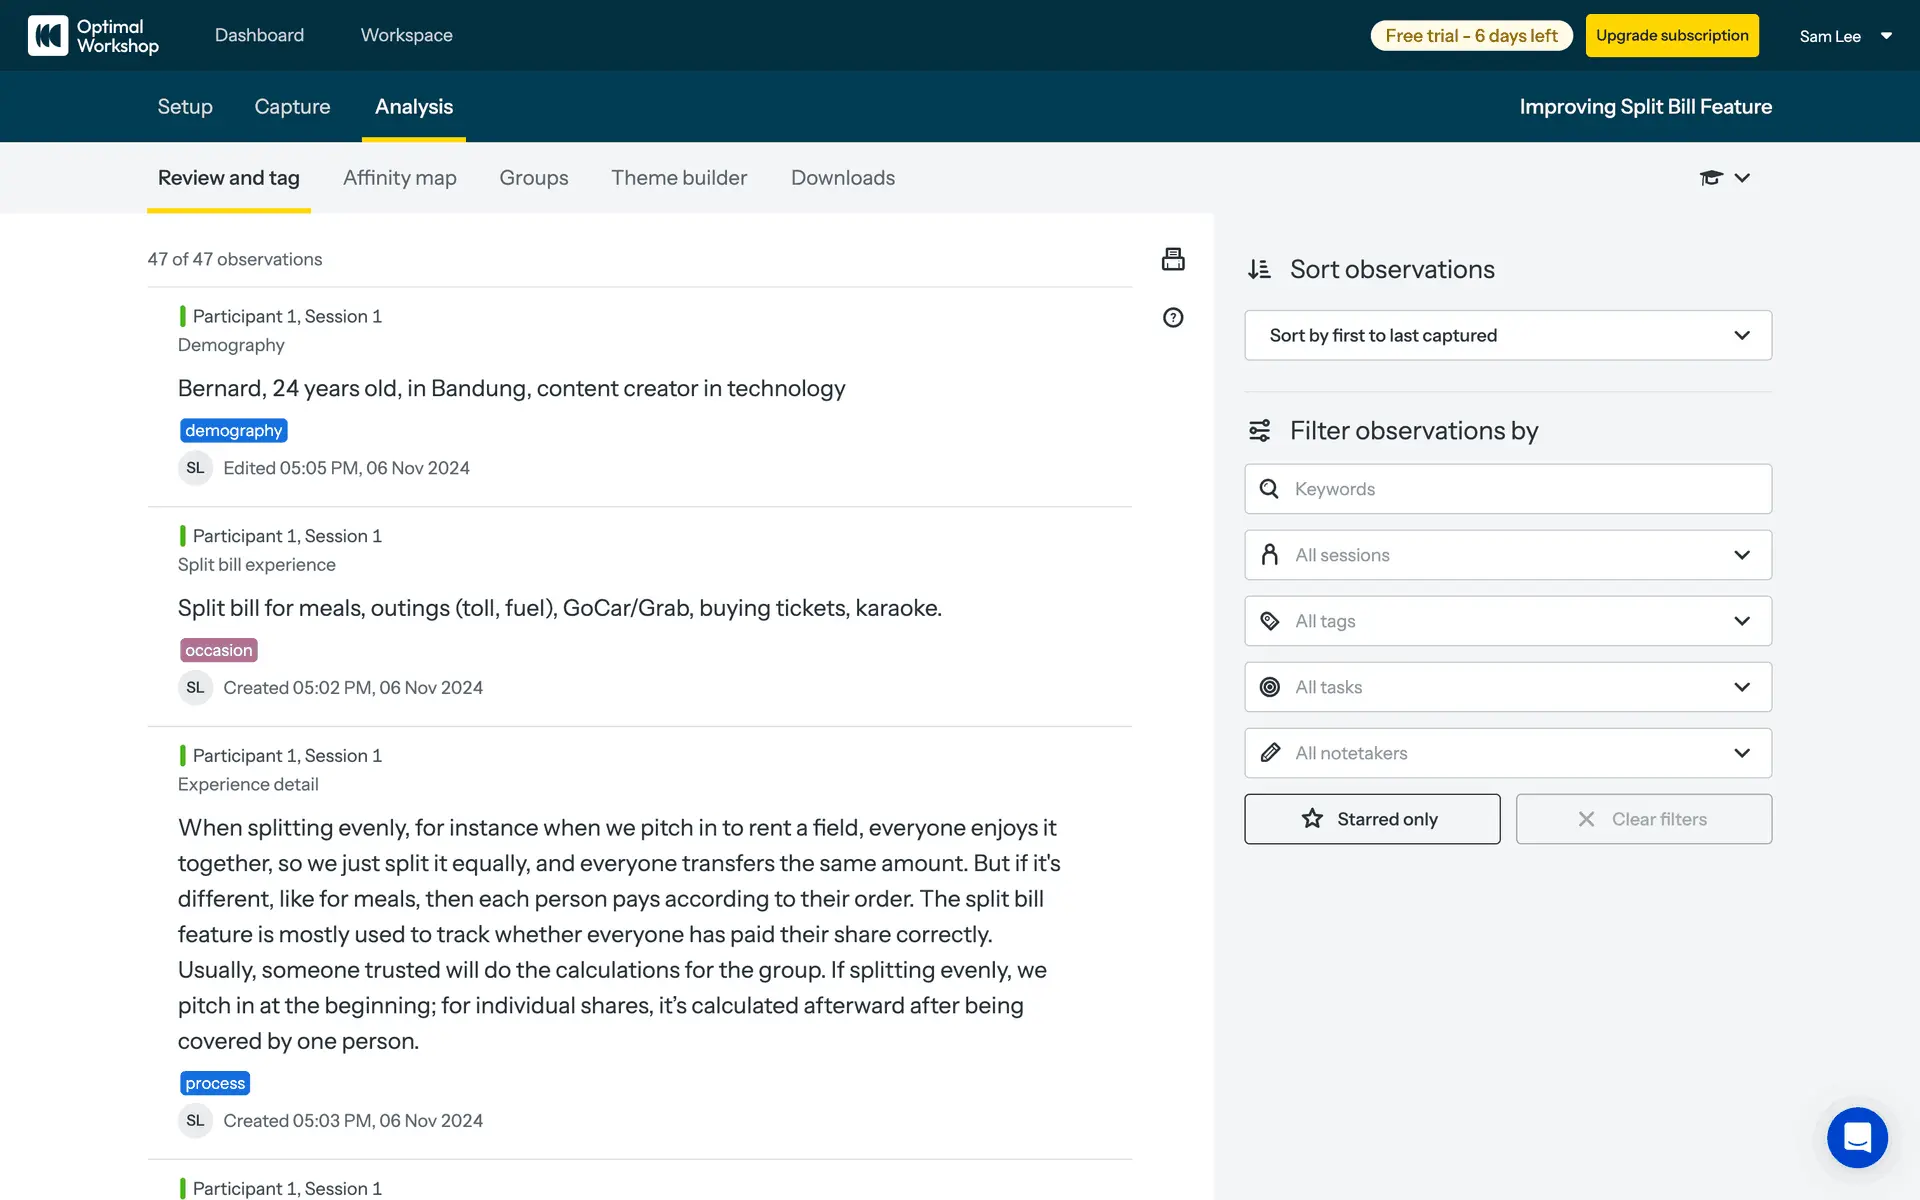This screenshot has height=1200, width=1920.
Task: Click the filter sliders icon
Action: [1259, 431]
